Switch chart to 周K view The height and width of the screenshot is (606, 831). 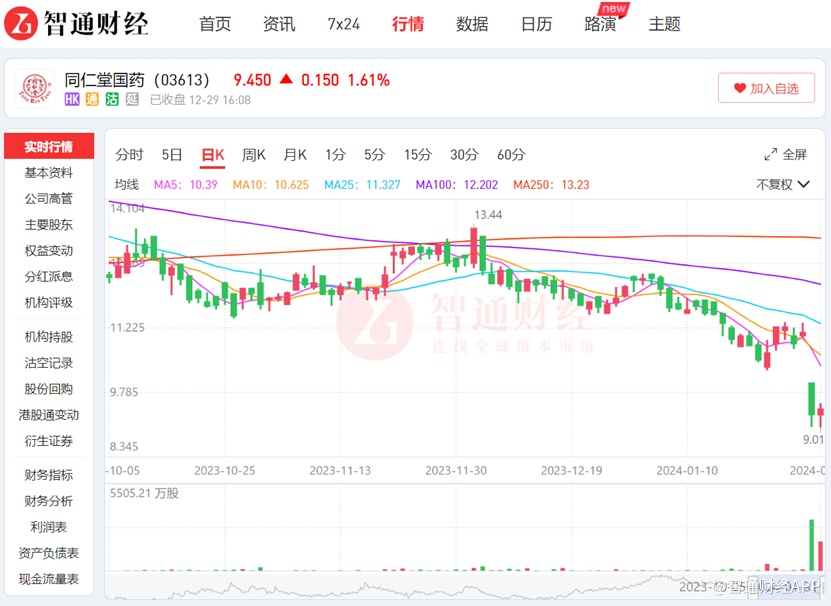(253, 155)
